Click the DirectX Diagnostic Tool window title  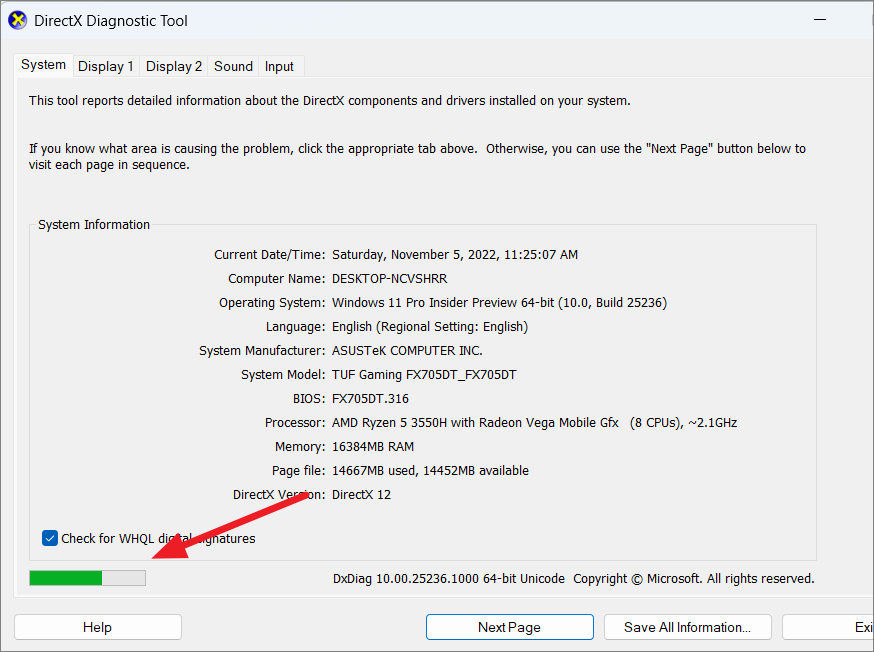click(111, 21)
